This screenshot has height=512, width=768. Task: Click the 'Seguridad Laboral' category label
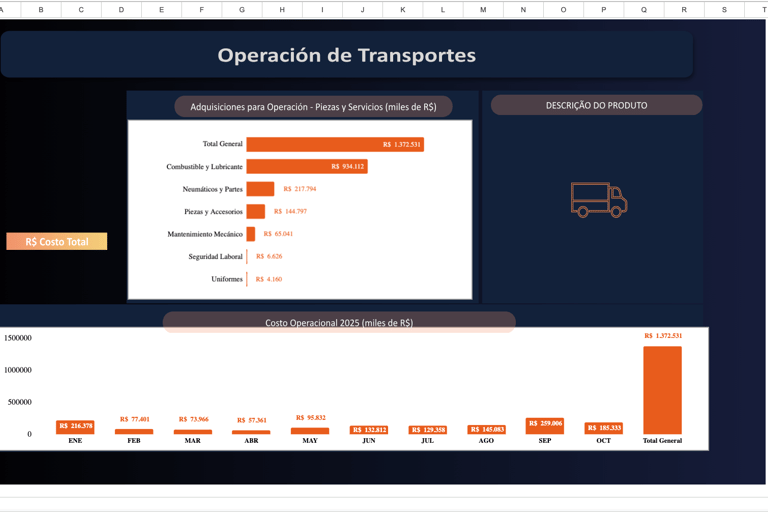point(216,256)
